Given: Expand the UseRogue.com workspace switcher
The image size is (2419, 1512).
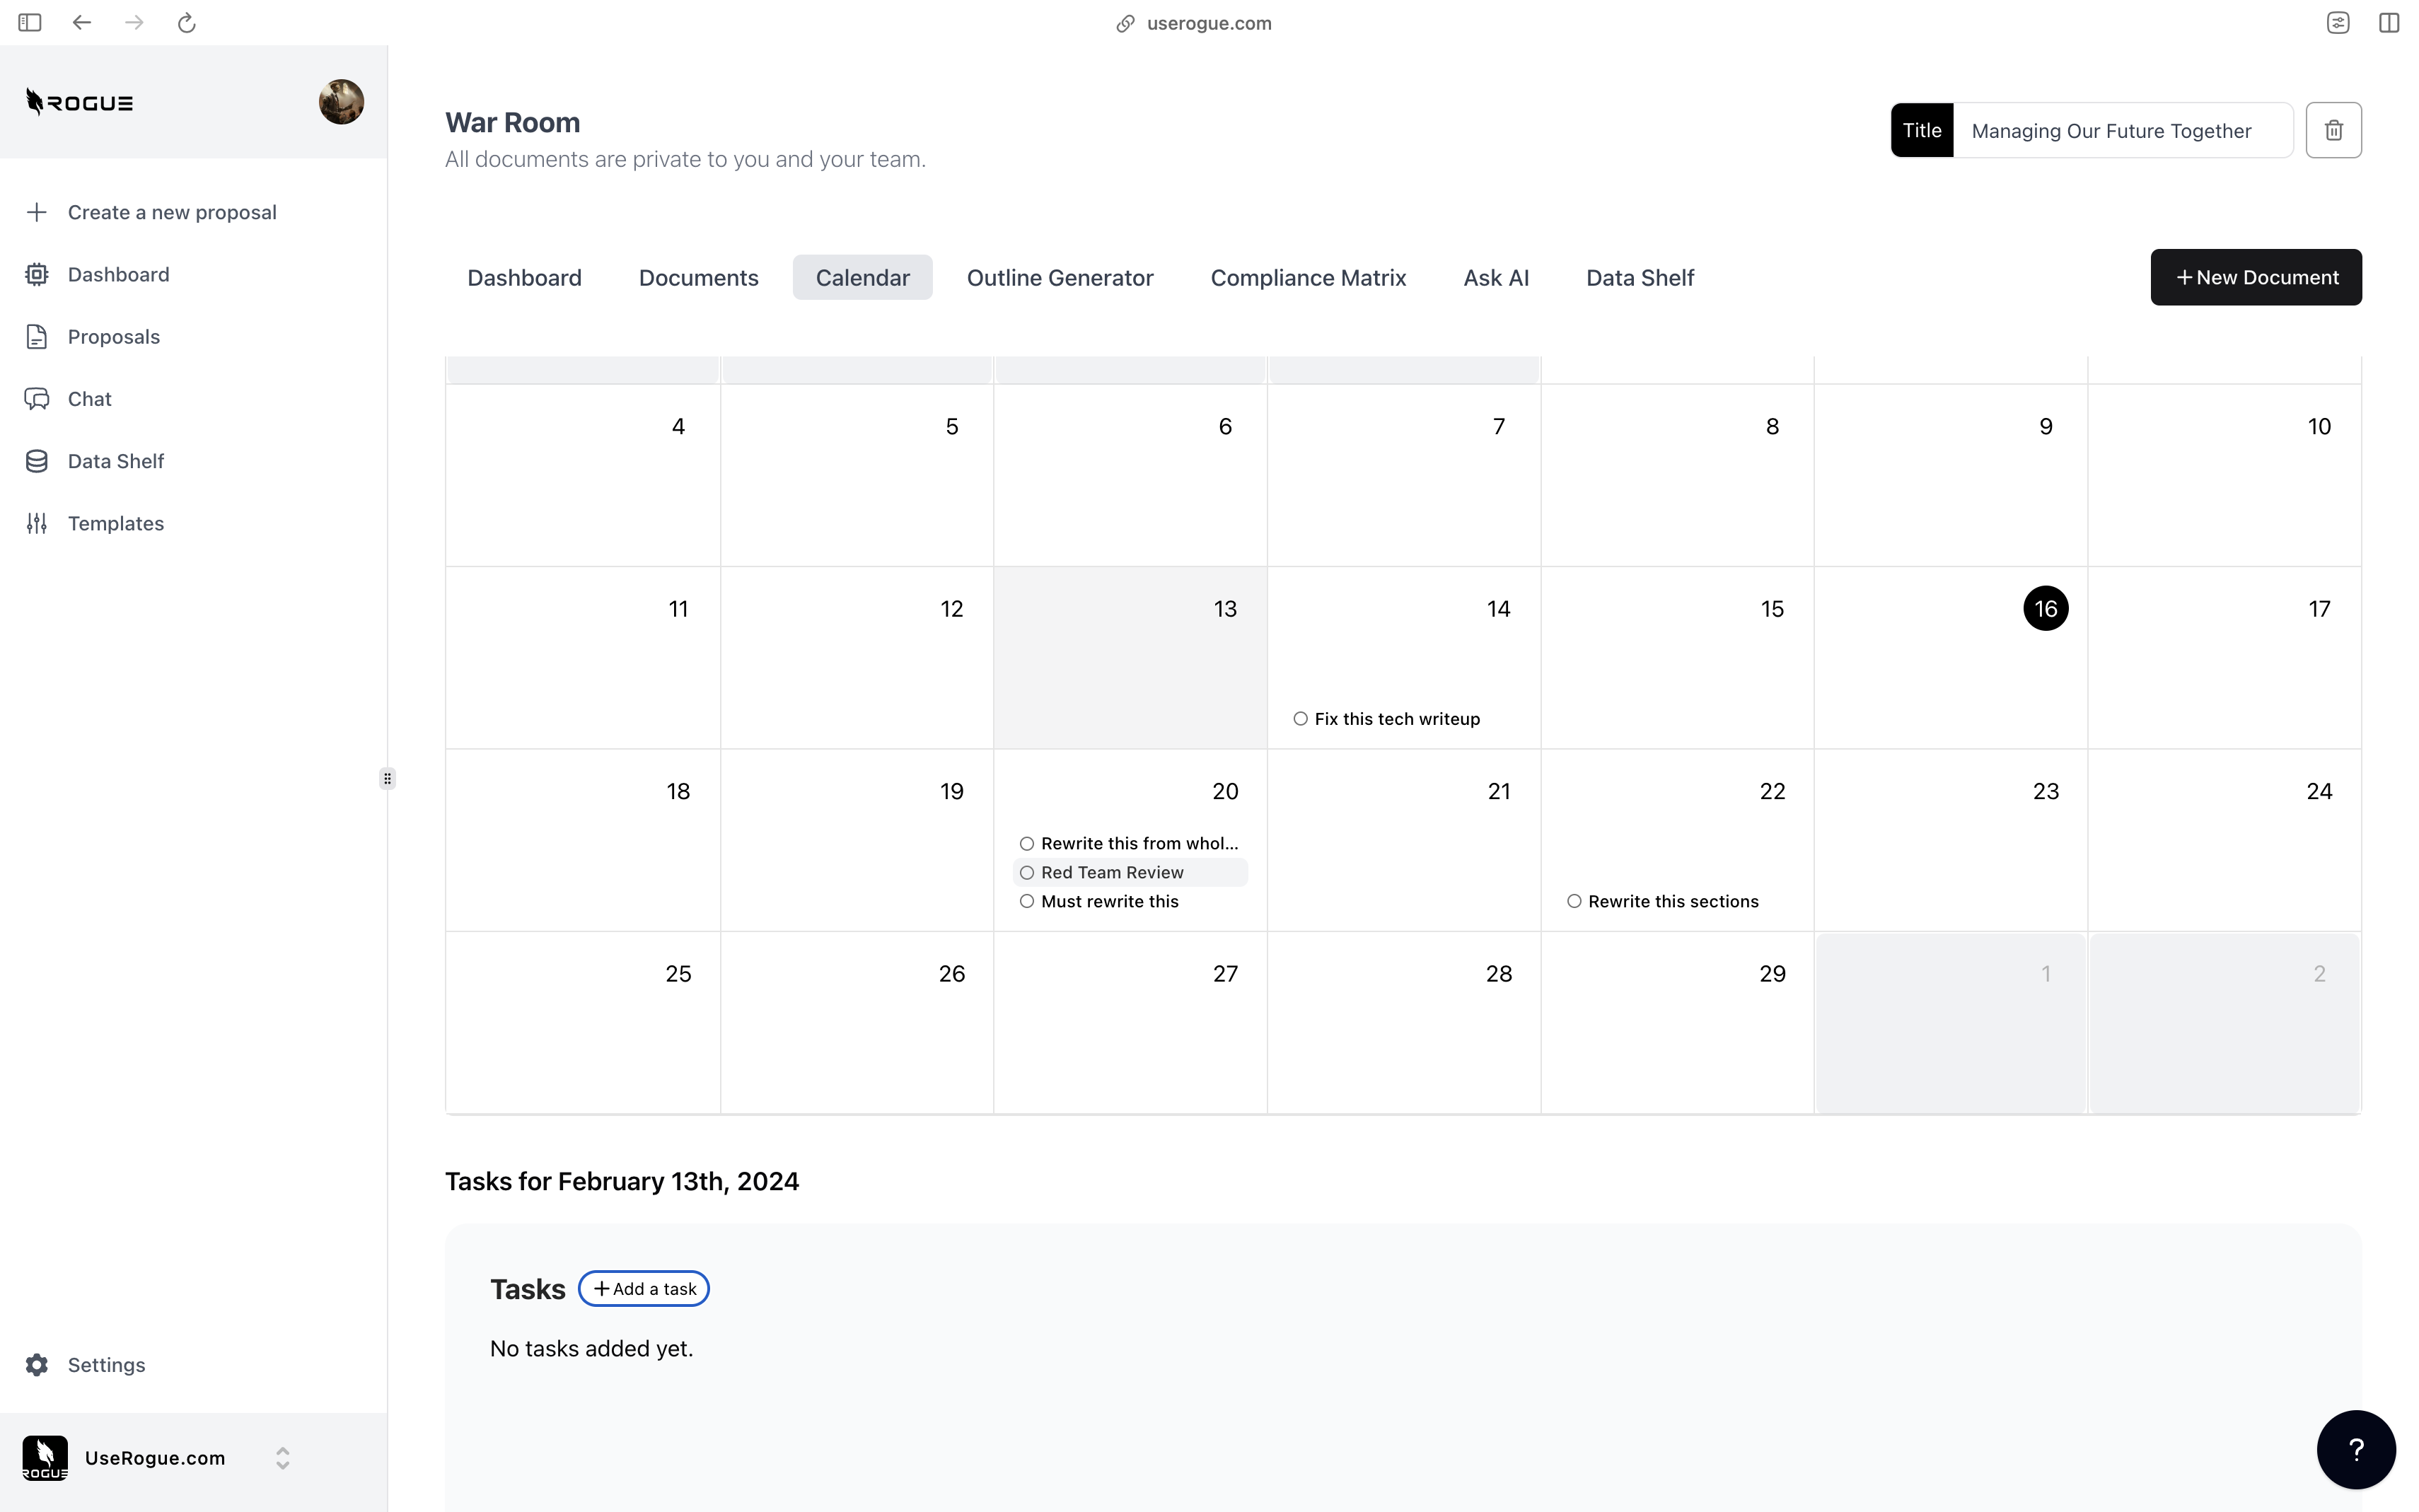Looking at the screenshot, I should tap(282, 1458).
